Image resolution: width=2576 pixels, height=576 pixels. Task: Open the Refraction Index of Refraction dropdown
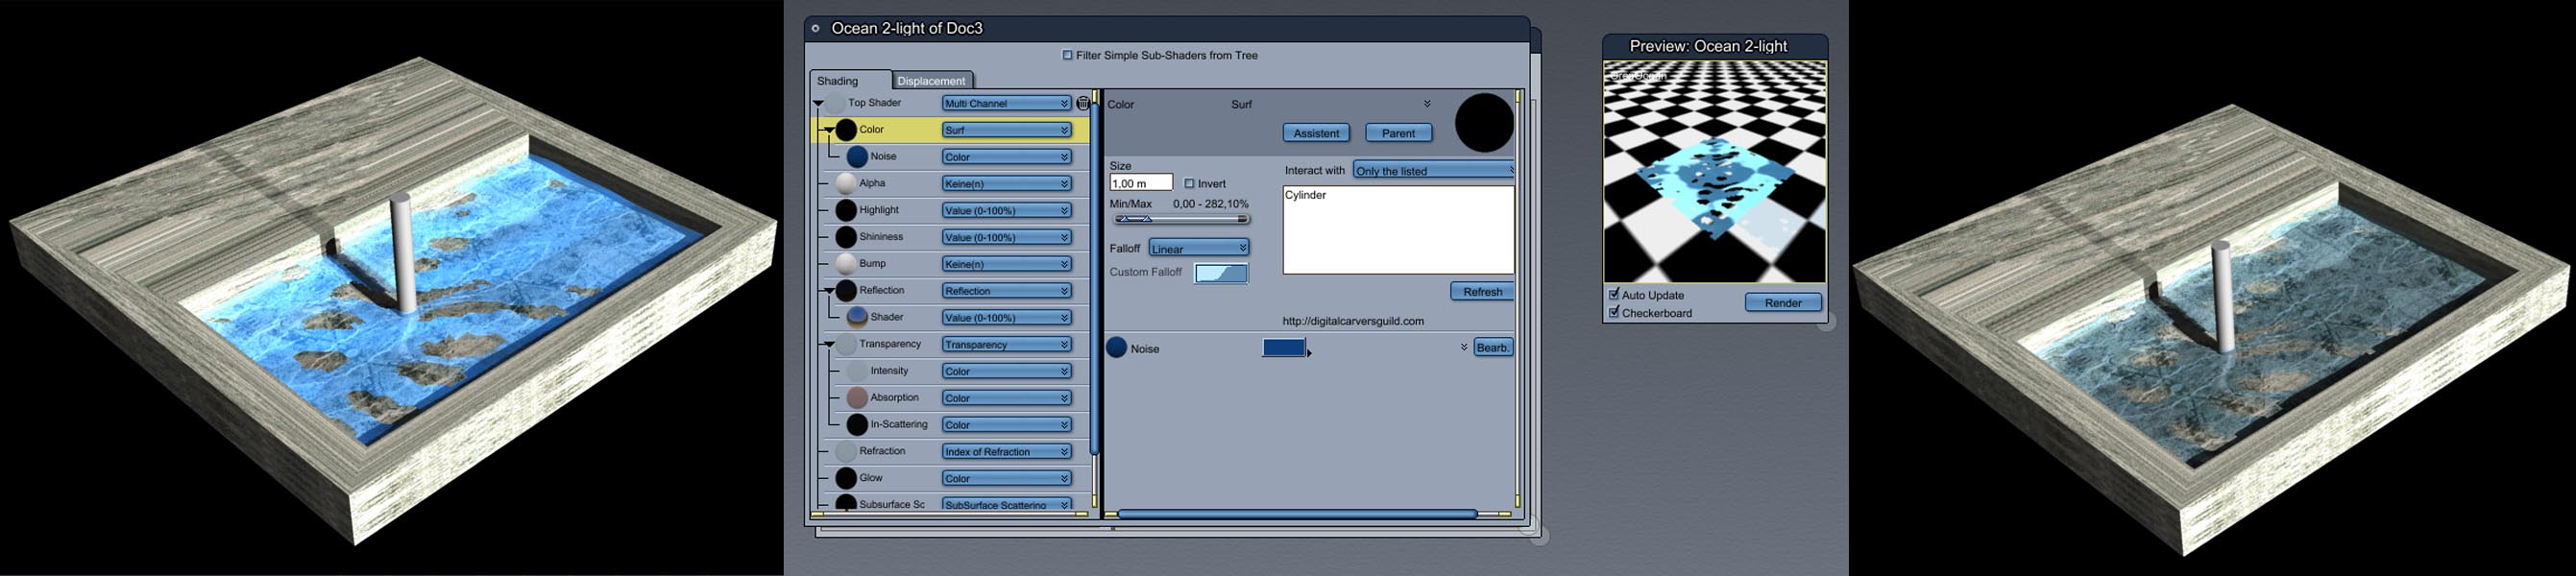1006,452
